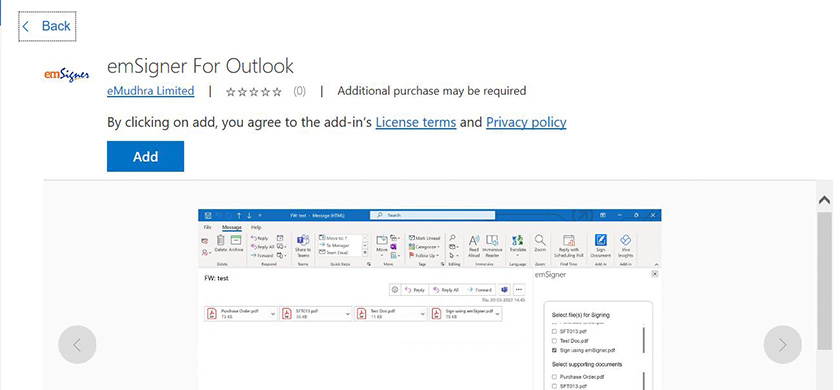Open the eMudhra Limited publisher link

(151, 91)
